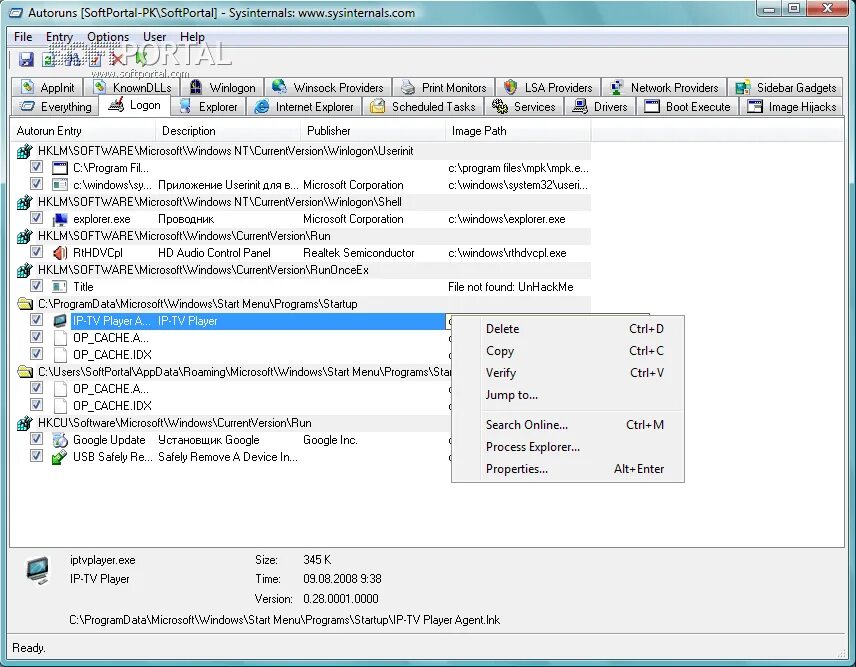Click the Google Update entry icon
This screenshot has width=856, height=667.
coord(60,440)
